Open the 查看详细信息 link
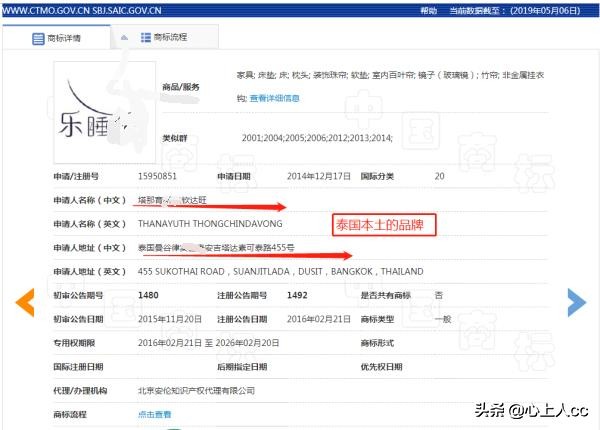This screenshot has height=430, width=600. point(274,98)
